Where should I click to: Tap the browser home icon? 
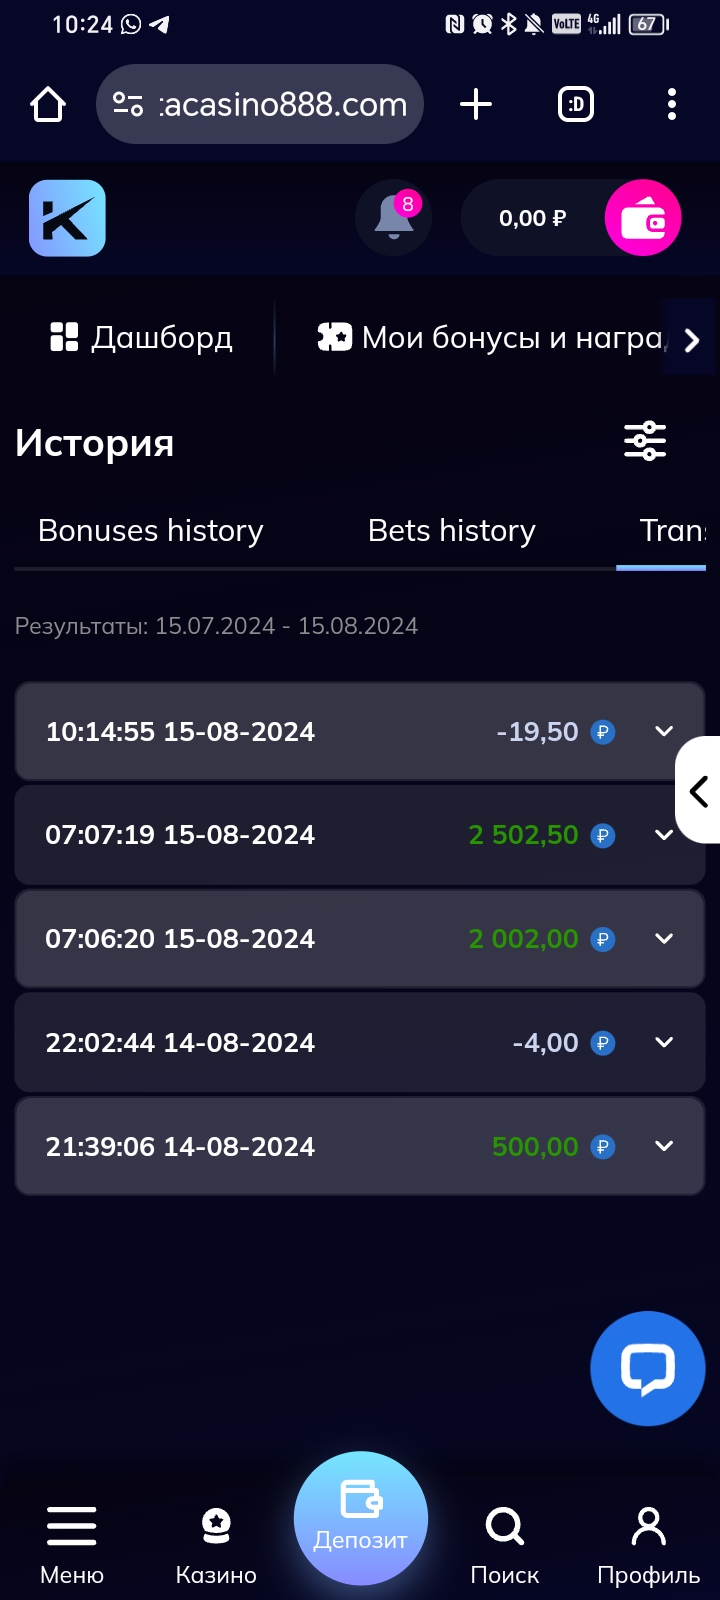click(48, 104)
